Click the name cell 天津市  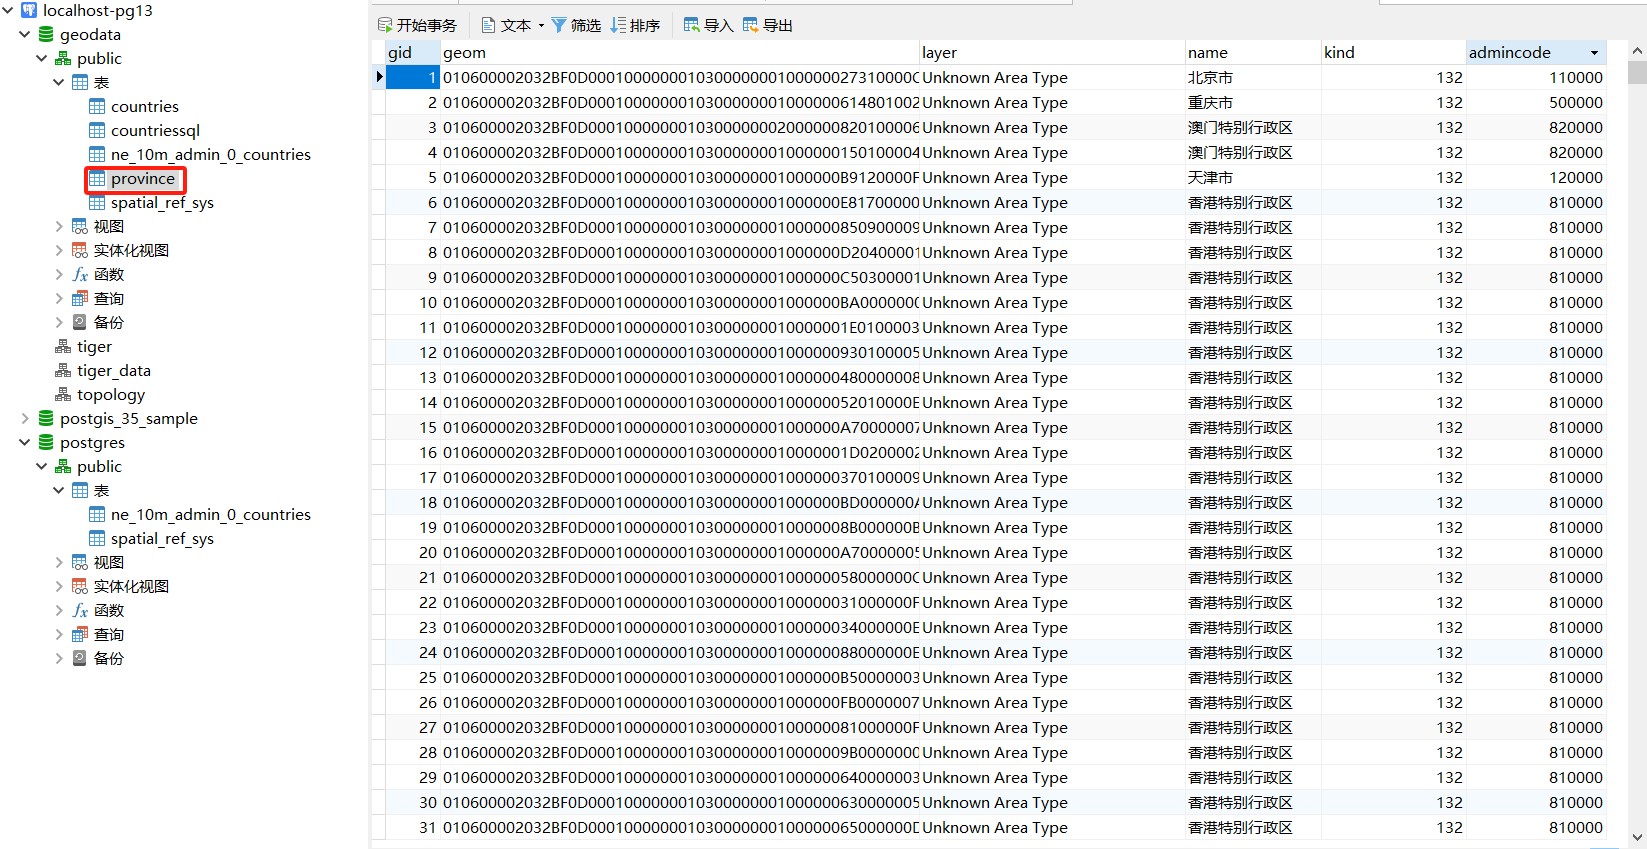[x=1253, y=177]
